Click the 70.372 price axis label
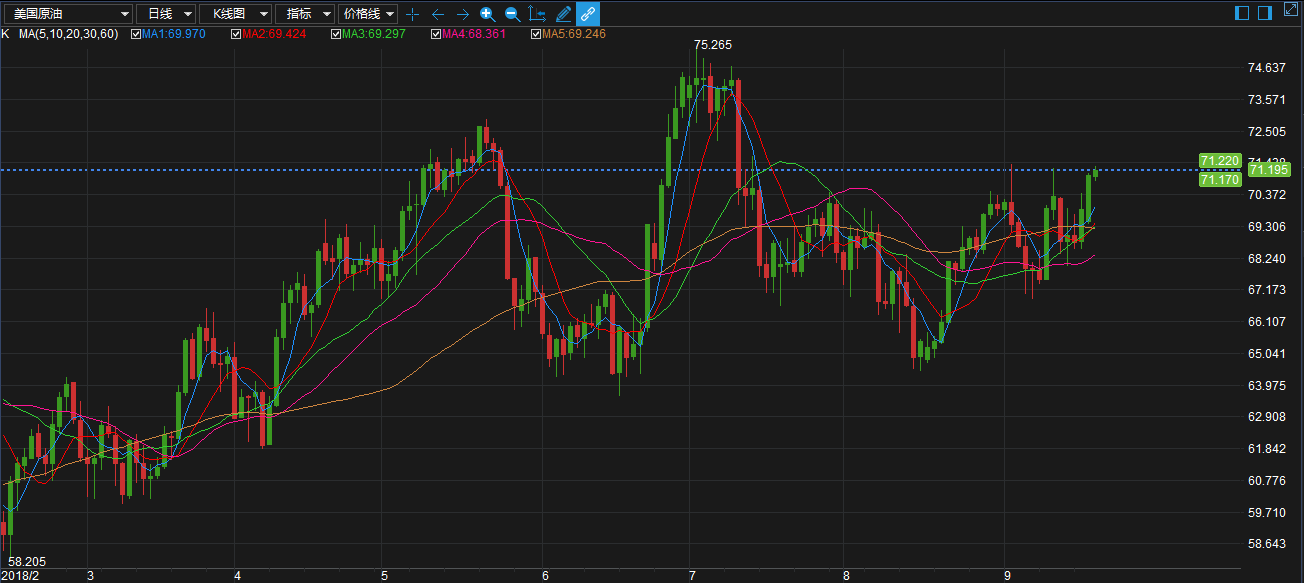The width and height of the screenshot is (1304, 583). point(1267,195)
